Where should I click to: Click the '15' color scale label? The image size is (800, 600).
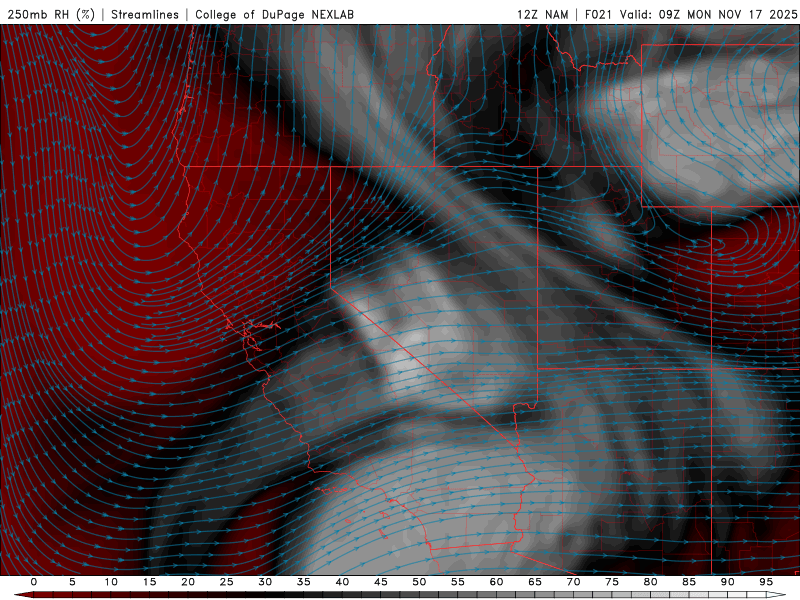pyautogui.click(x=149, y=582)
